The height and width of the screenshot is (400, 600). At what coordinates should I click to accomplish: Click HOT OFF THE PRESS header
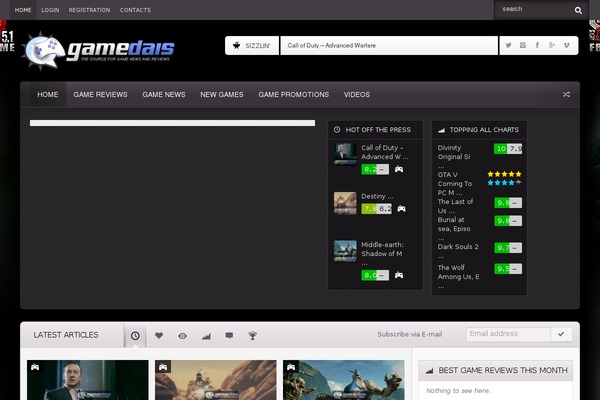[x=375, y=130]
